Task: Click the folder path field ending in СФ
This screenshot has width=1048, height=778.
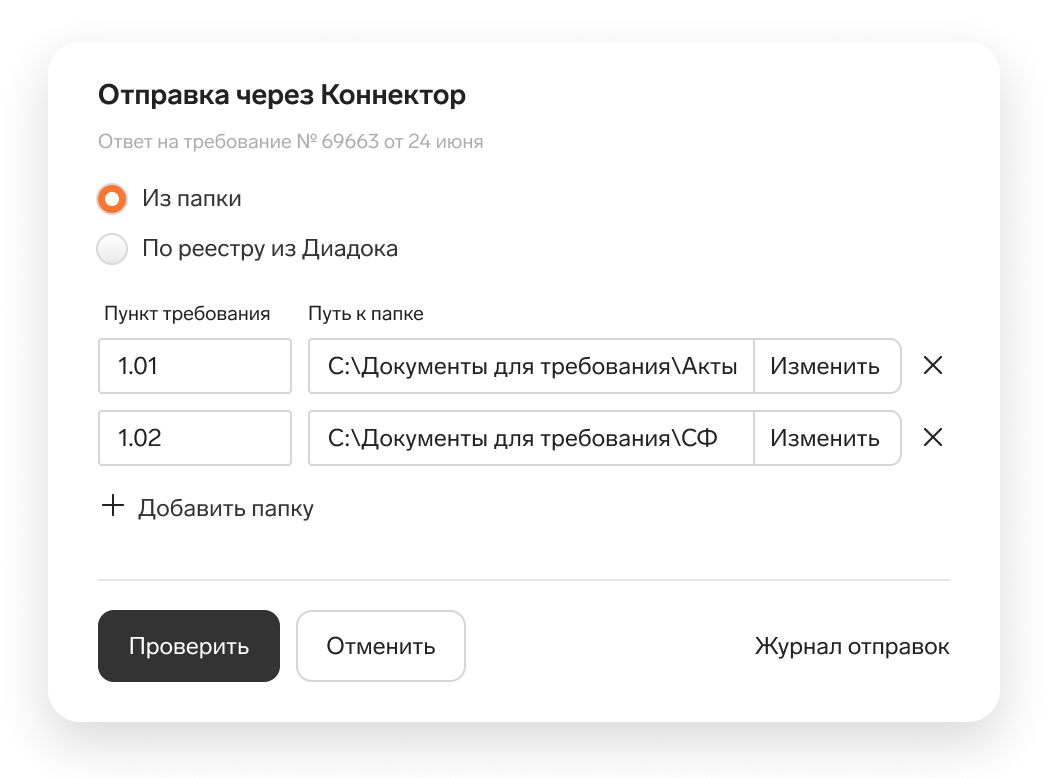Action: point(531,438)
